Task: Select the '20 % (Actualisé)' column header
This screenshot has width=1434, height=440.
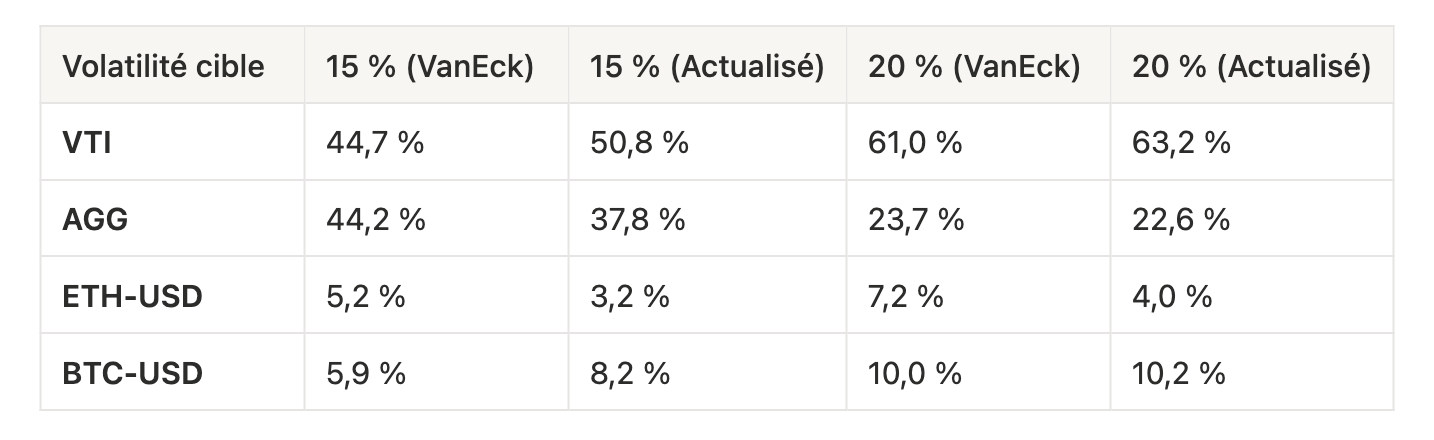Action: click(1252, 65)
